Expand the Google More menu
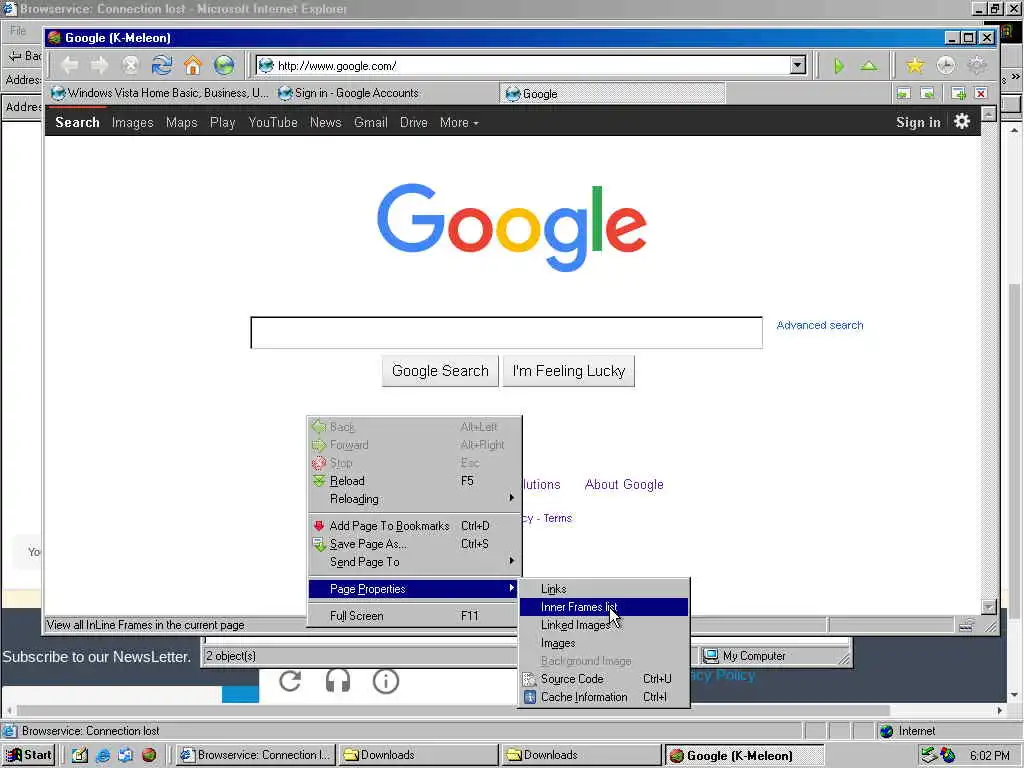This screenshot has height=768, width=1024. 458,122
